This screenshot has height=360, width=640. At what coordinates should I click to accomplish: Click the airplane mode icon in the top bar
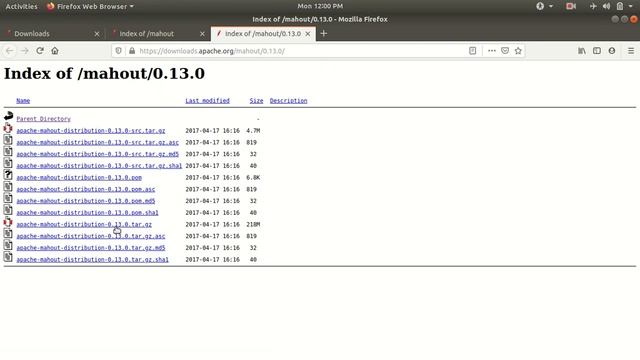pyautogui.click(x=593, y=6)
